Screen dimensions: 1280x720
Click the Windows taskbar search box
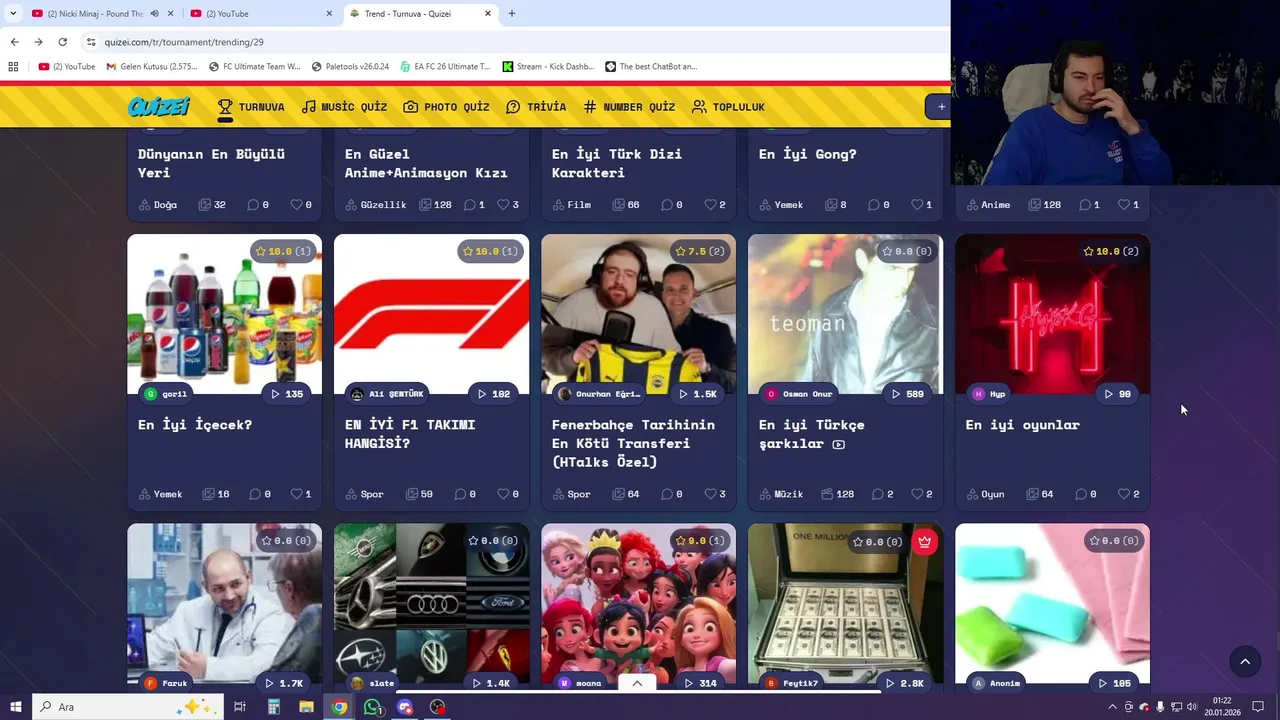coord(128,707)
